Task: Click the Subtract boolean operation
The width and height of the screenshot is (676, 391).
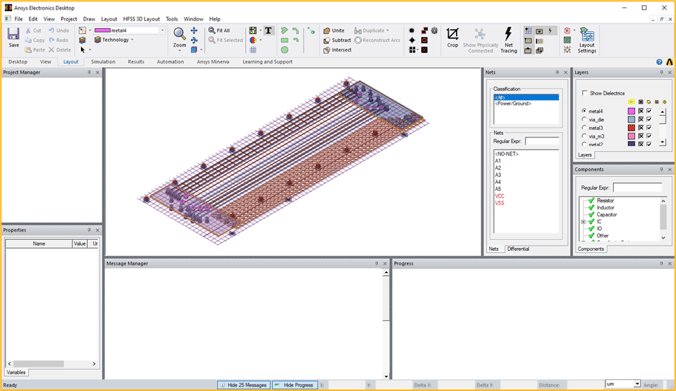Action: click(337, 40)
